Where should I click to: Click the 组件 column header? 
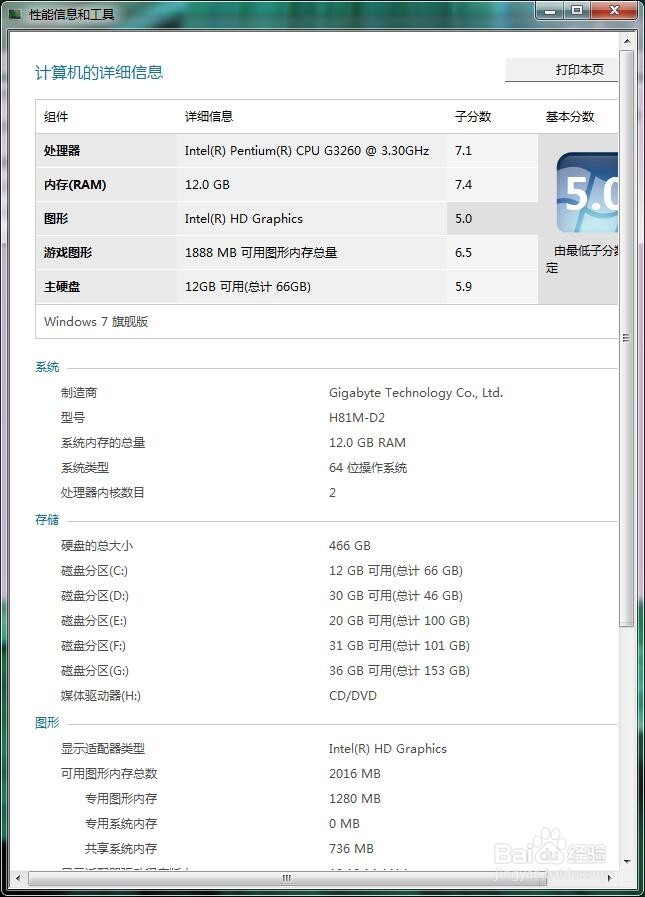pos(56,117)
